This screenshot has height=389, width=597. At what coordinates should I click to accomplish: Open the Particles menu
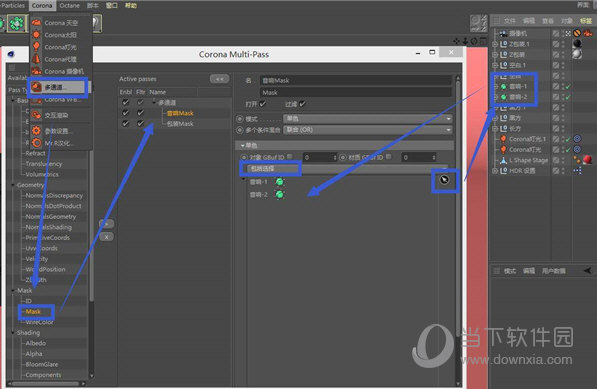click(13, 5)
